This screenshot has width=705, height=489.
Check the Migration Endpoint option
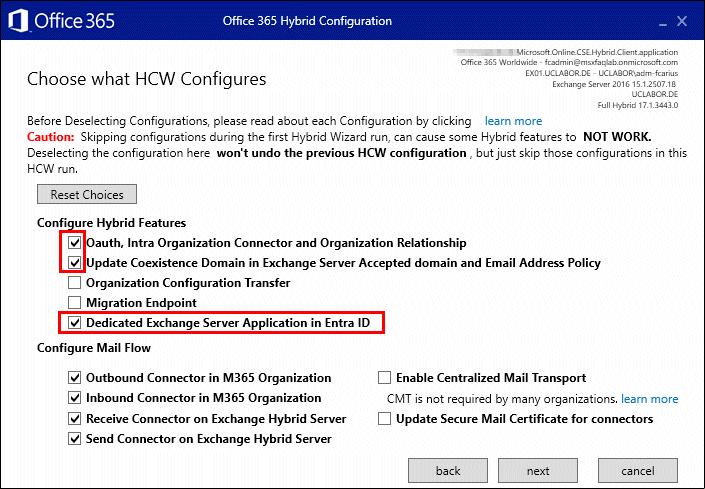click(x=75, y=302)
